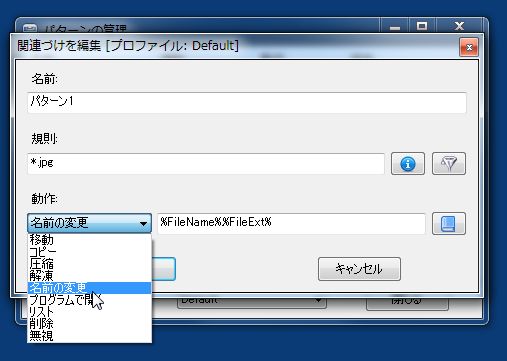Choose コピー in the action list

click(89, 252)
